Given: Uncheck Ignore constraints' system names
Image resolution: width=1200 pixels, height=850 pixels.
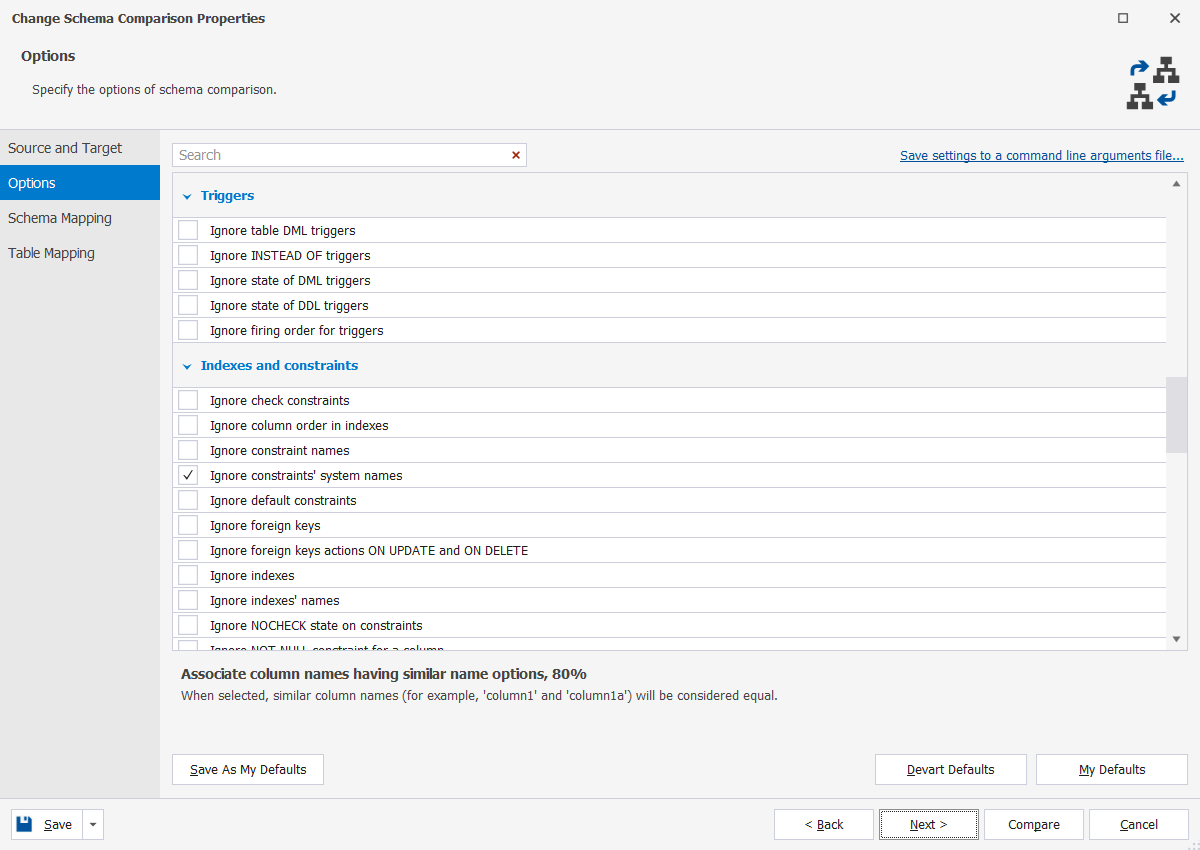Looking at the screenshot, I should pos(187,475).
